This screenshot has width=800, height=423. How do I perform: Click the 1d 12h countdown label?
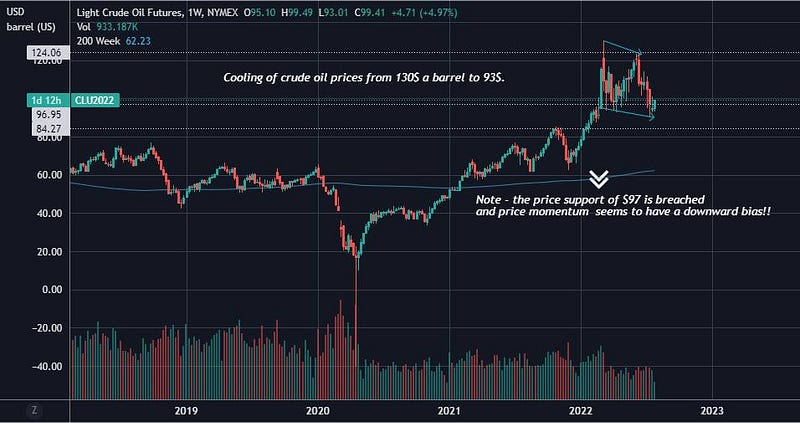(48, 101)
